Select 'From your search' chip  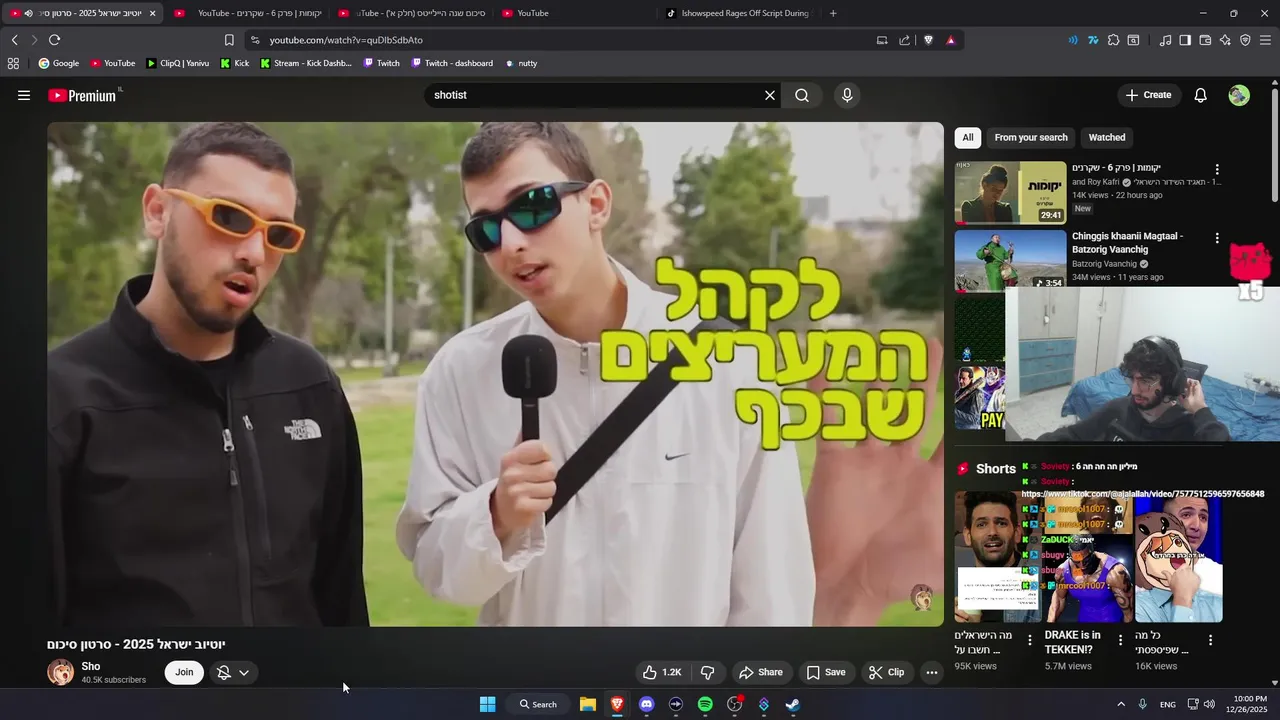coord(1031,137)
